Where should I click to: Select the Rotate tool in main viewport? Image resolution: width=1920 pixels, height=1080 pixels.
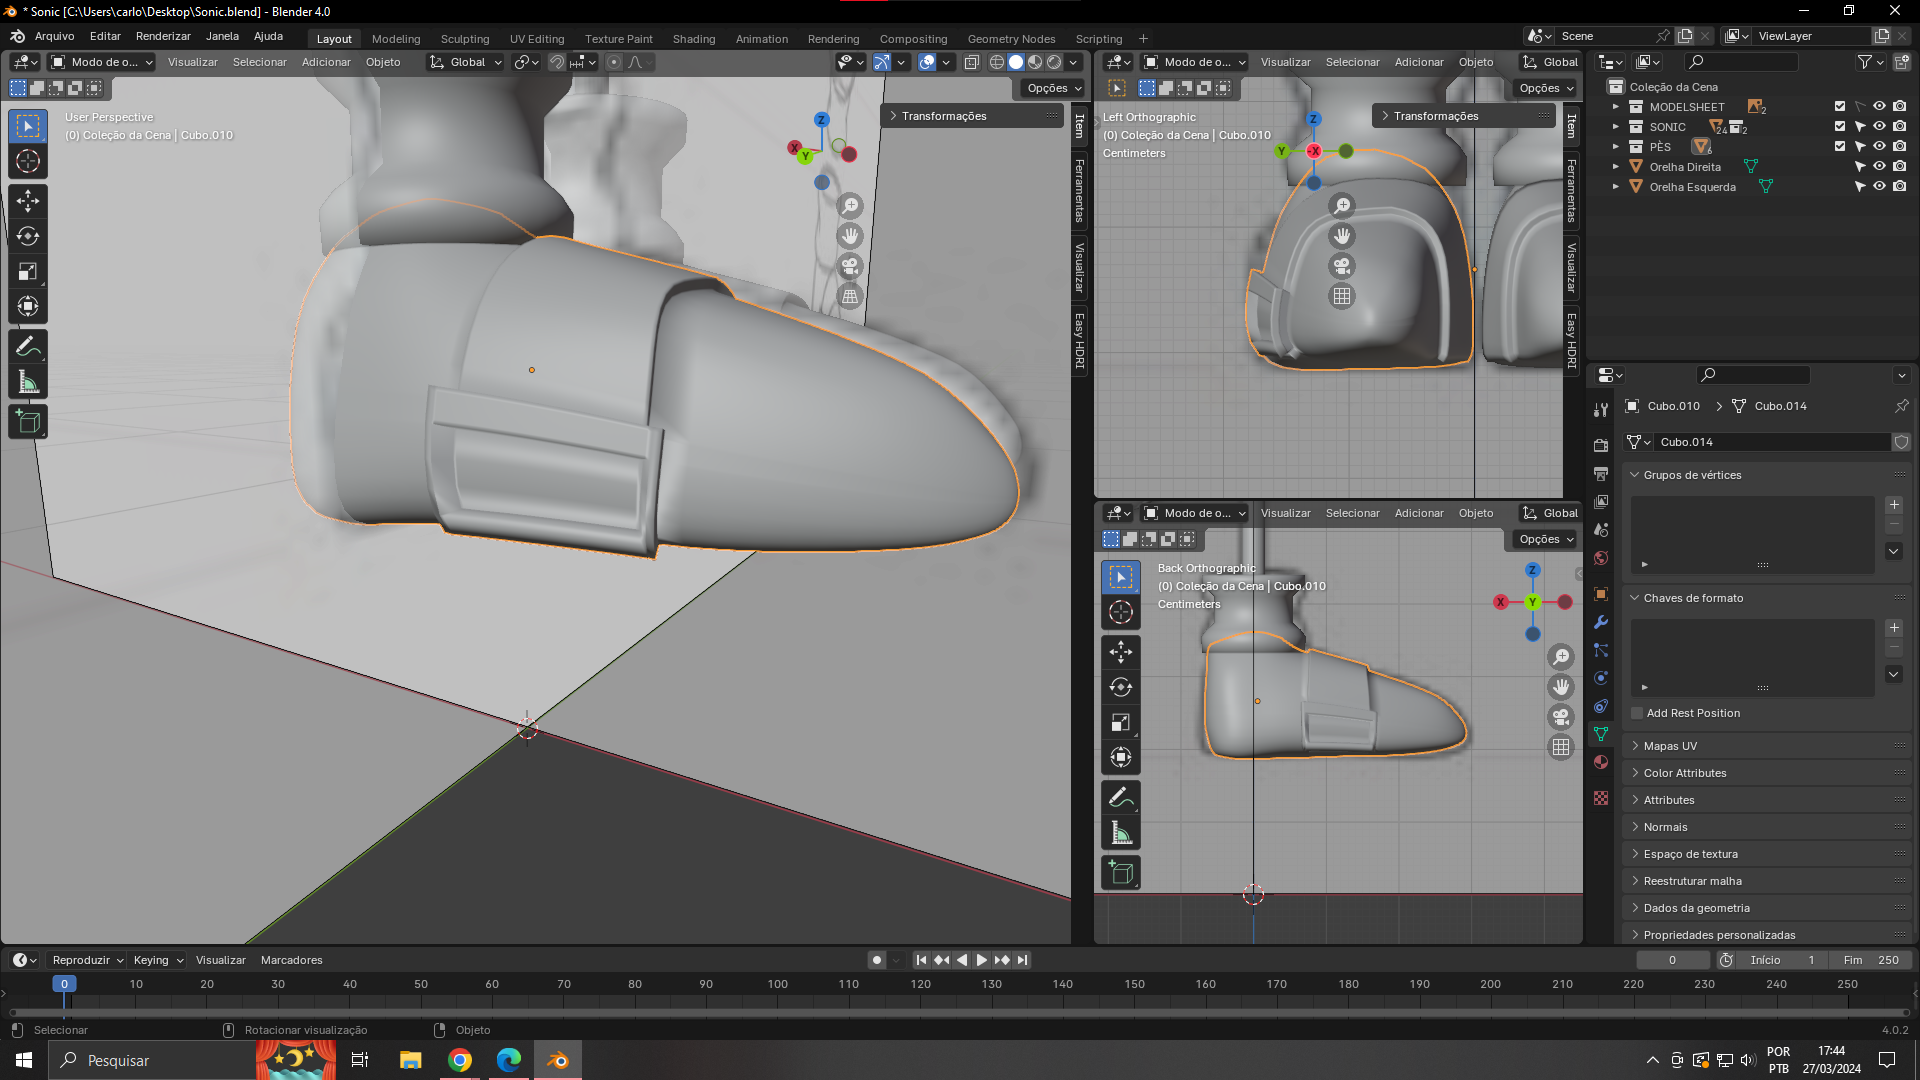pos(28,236)
